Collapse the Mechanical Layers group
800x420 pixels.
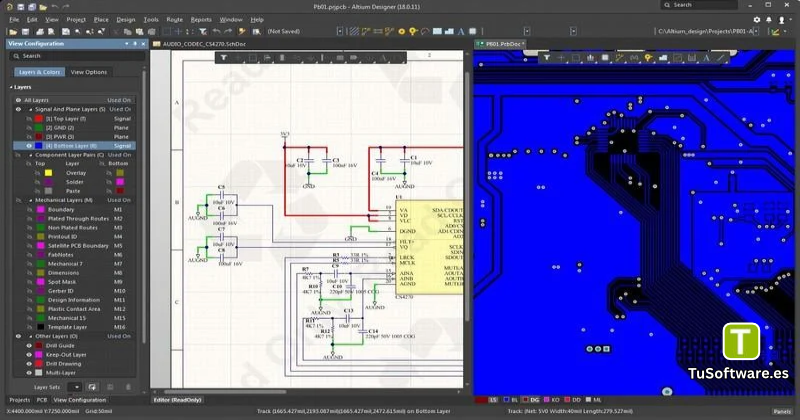(x=31, y=200)
